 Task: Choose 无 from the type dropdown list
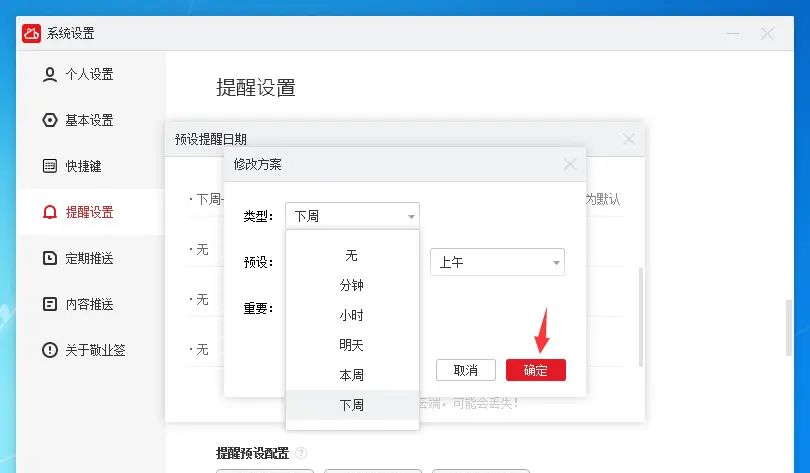[352, 255]
